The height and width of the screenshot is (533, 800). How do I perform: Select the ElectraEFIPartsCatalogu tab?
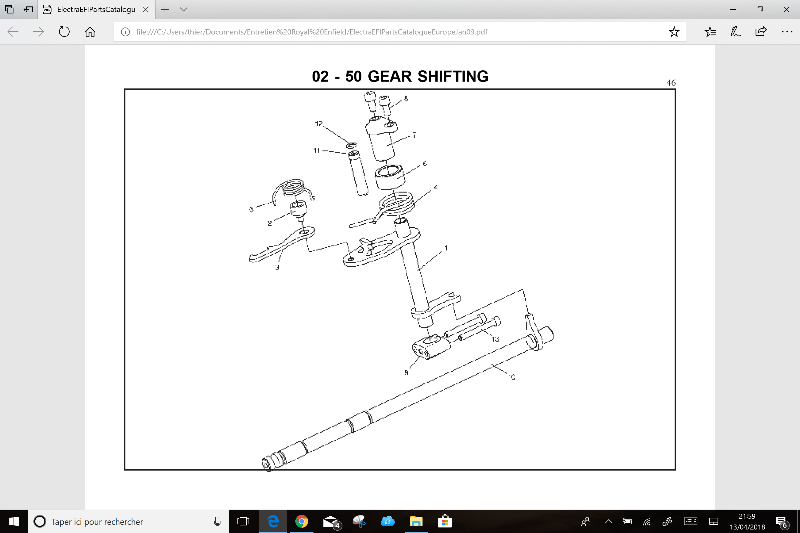coord(96,9)
